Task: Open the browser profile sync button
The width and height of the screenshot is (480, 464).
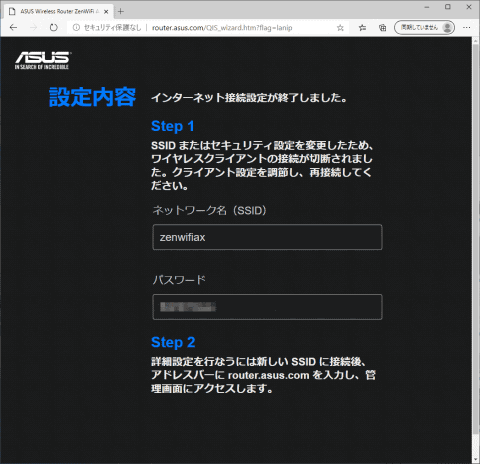Action: (x=424, y=27)
